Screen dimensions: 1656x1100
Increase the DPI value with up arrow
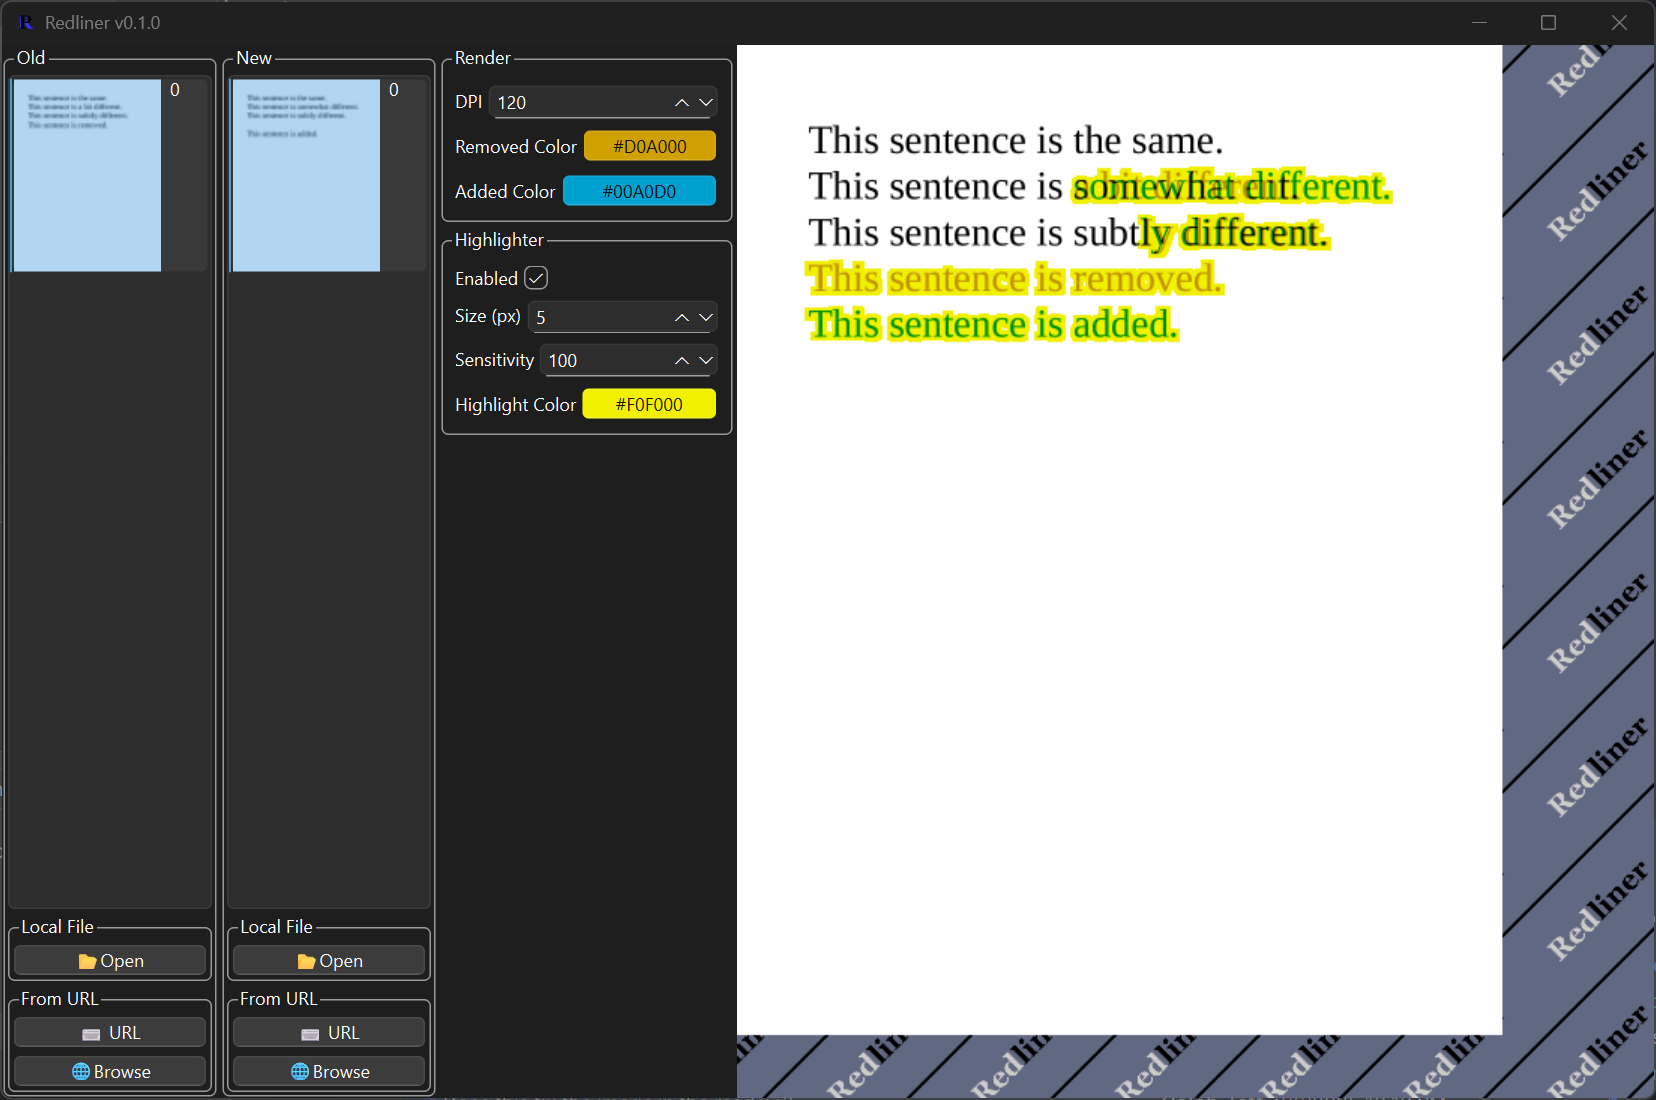click(682, 103)
